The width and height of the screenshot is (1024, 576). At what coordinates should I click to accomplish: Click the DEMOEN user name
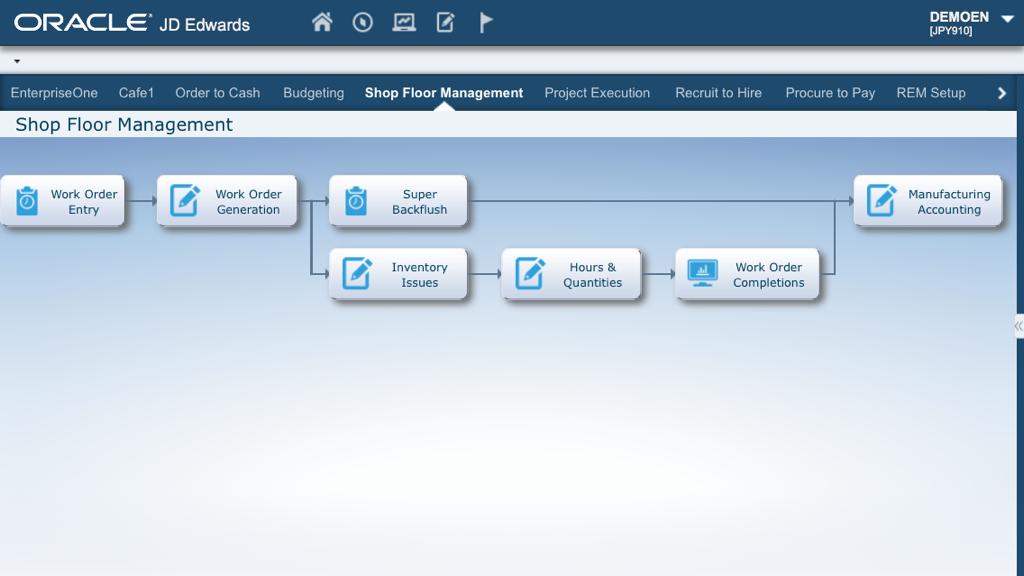point(959,17)
